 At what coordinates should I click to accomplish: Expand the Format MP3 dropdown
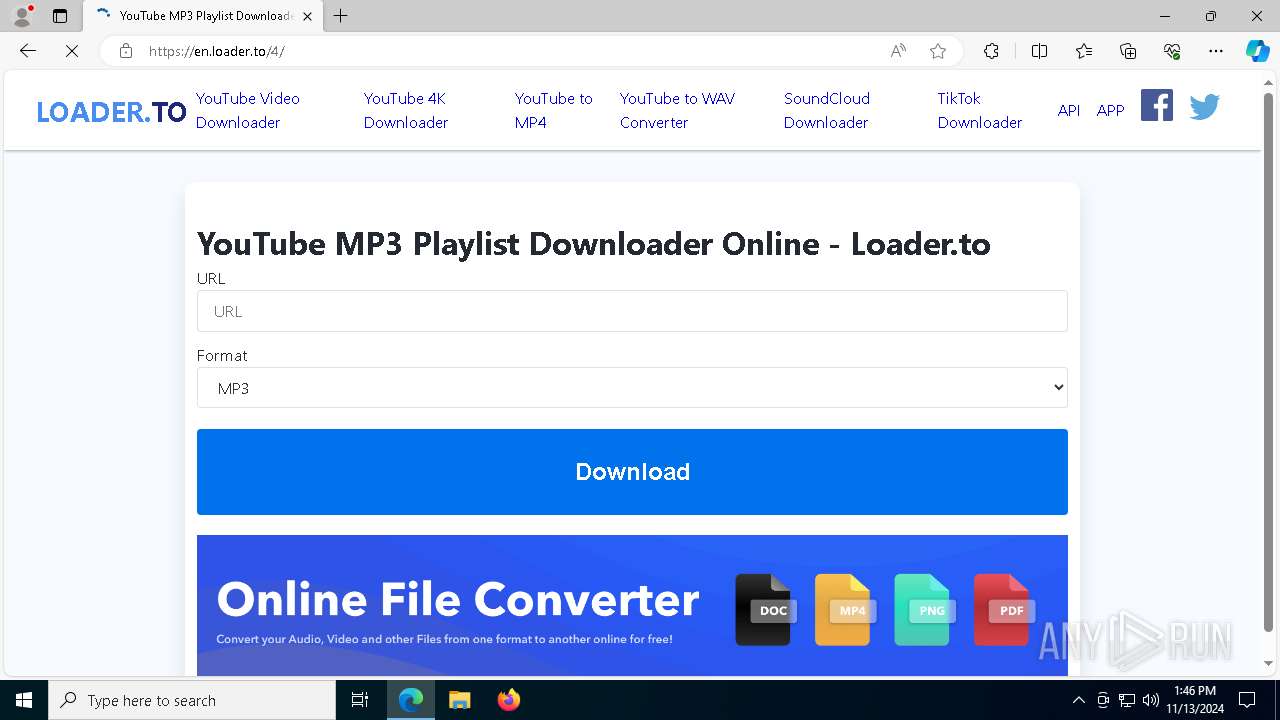632,388
